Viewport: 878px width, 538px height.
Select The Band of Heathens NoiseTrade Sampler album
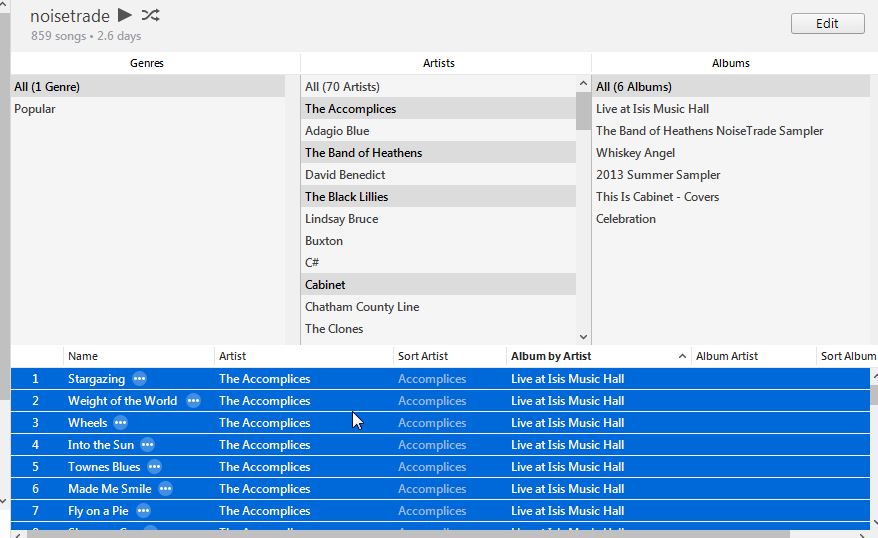click(x=731, y=130)
